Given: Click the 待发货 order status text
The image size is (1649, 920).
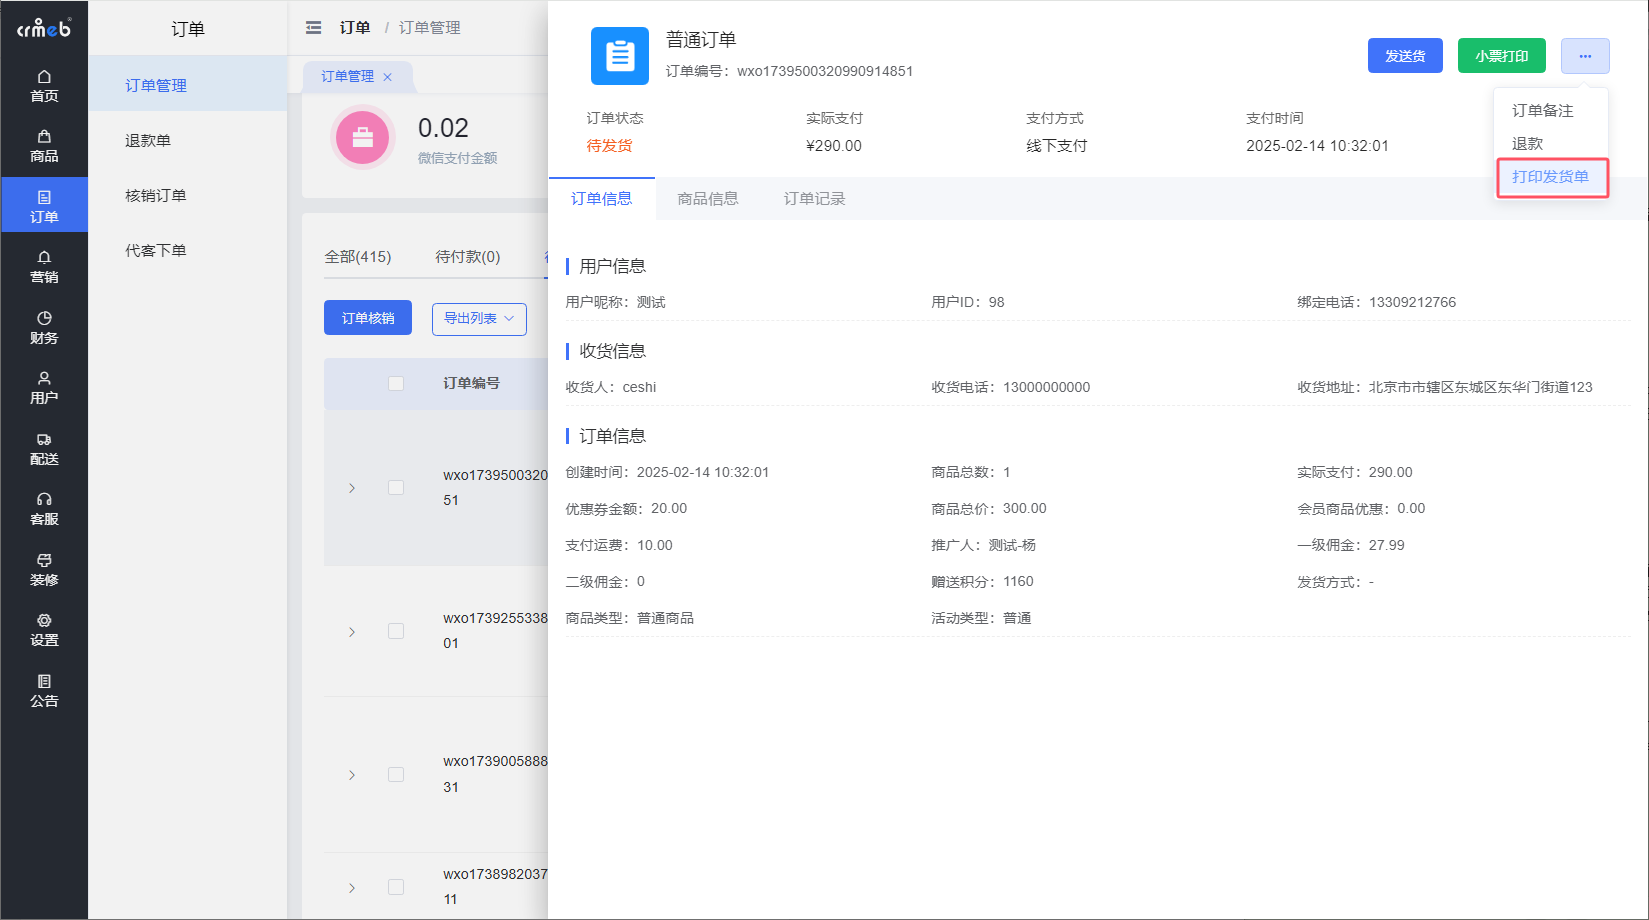Looking at the screenshot, I should point(609,146).
